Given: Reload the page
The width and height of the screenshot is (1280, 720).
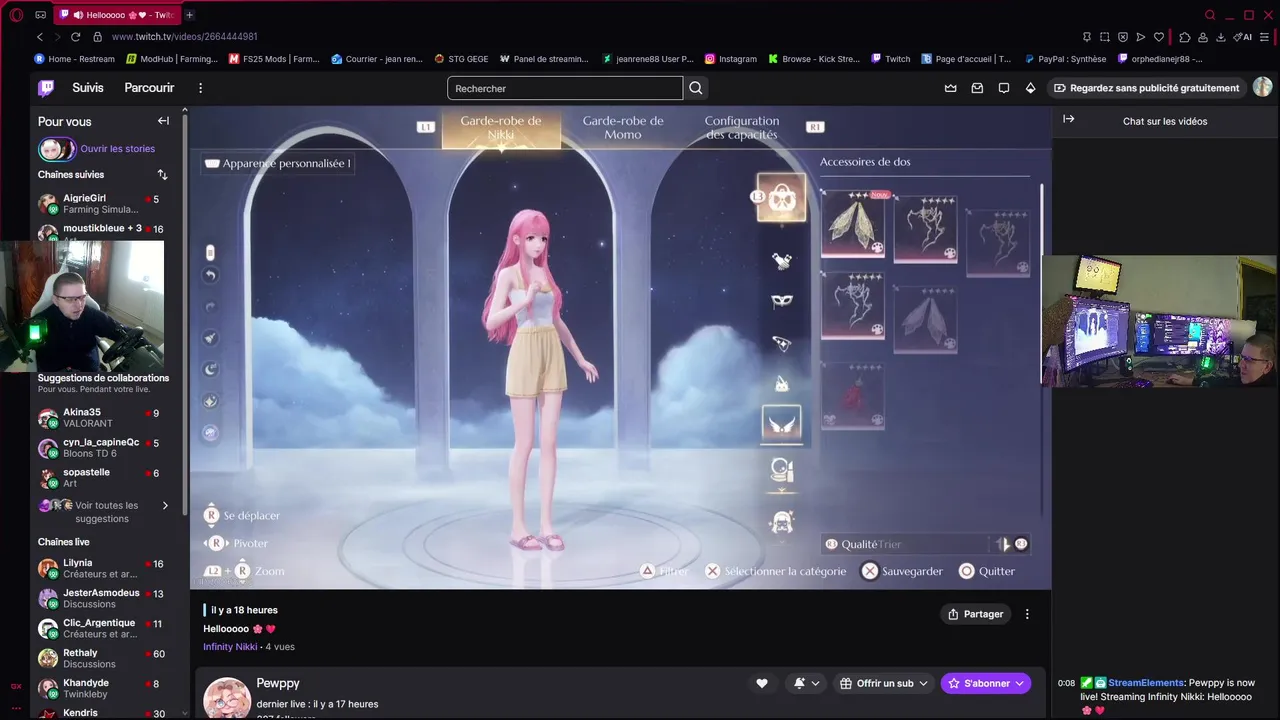Looking at the screenshot, I should pyautogui.click(x=77, y=37).
